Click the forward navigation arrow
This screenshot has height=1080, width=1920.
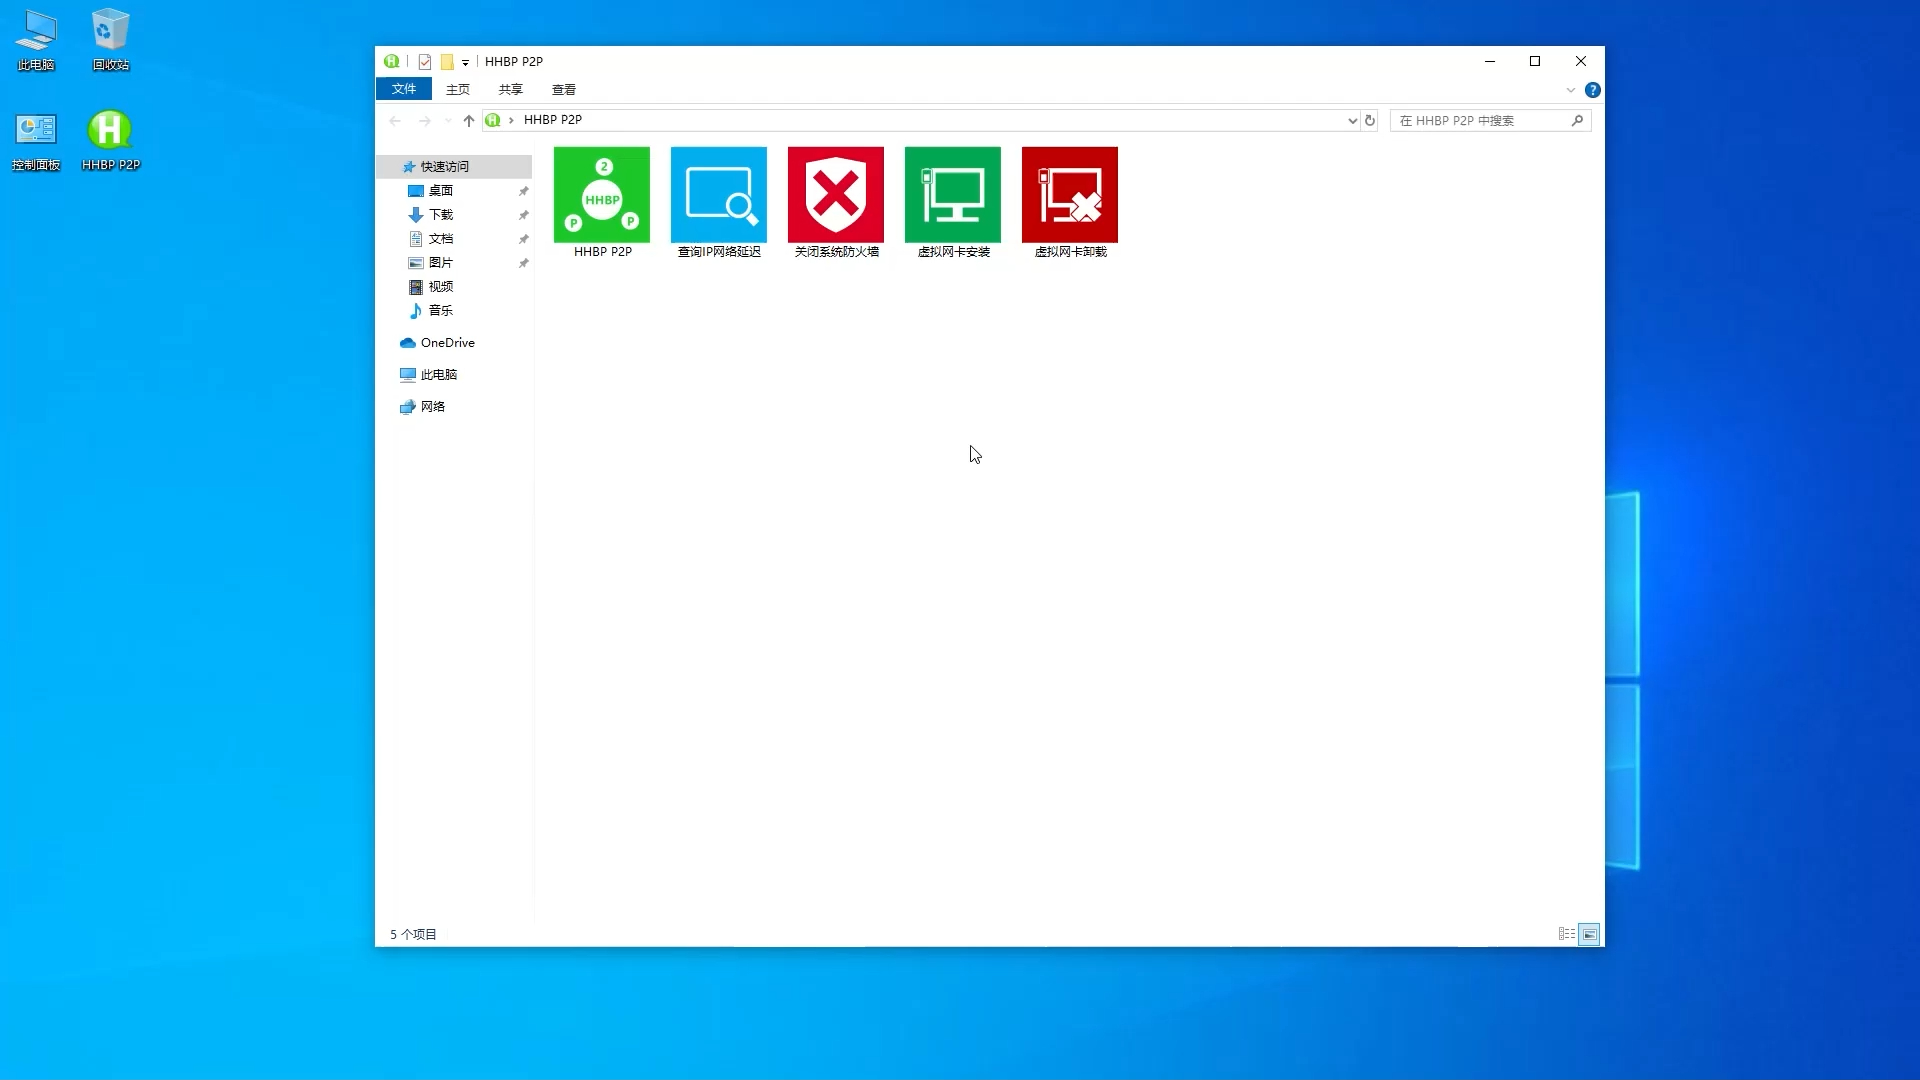tap(425, 120)
